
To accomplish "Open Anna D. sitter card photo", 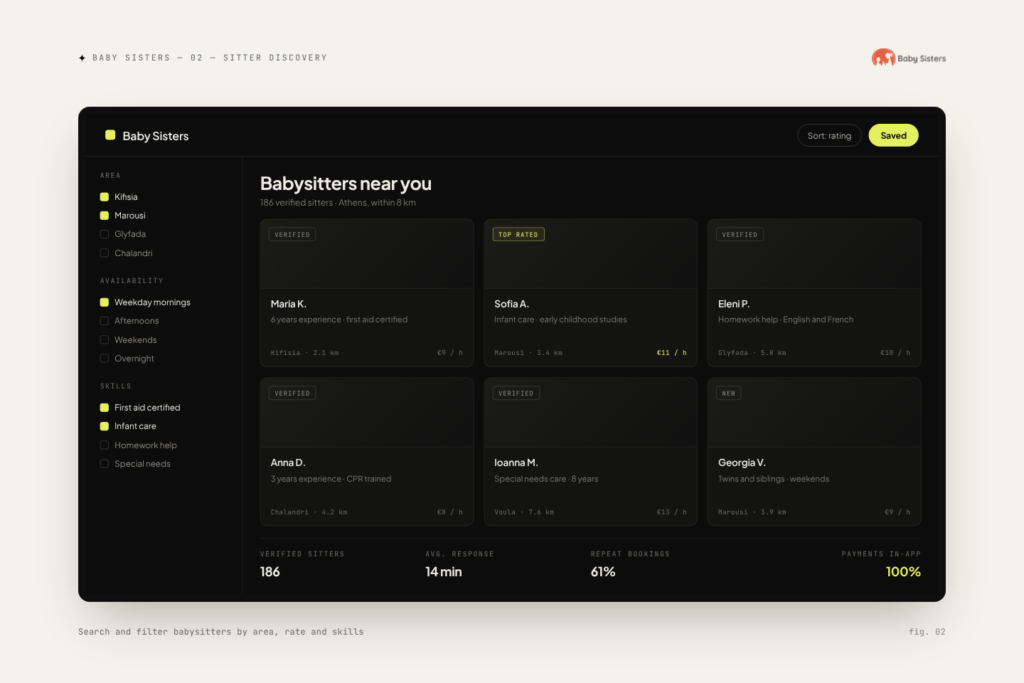I will click(367, 413).
